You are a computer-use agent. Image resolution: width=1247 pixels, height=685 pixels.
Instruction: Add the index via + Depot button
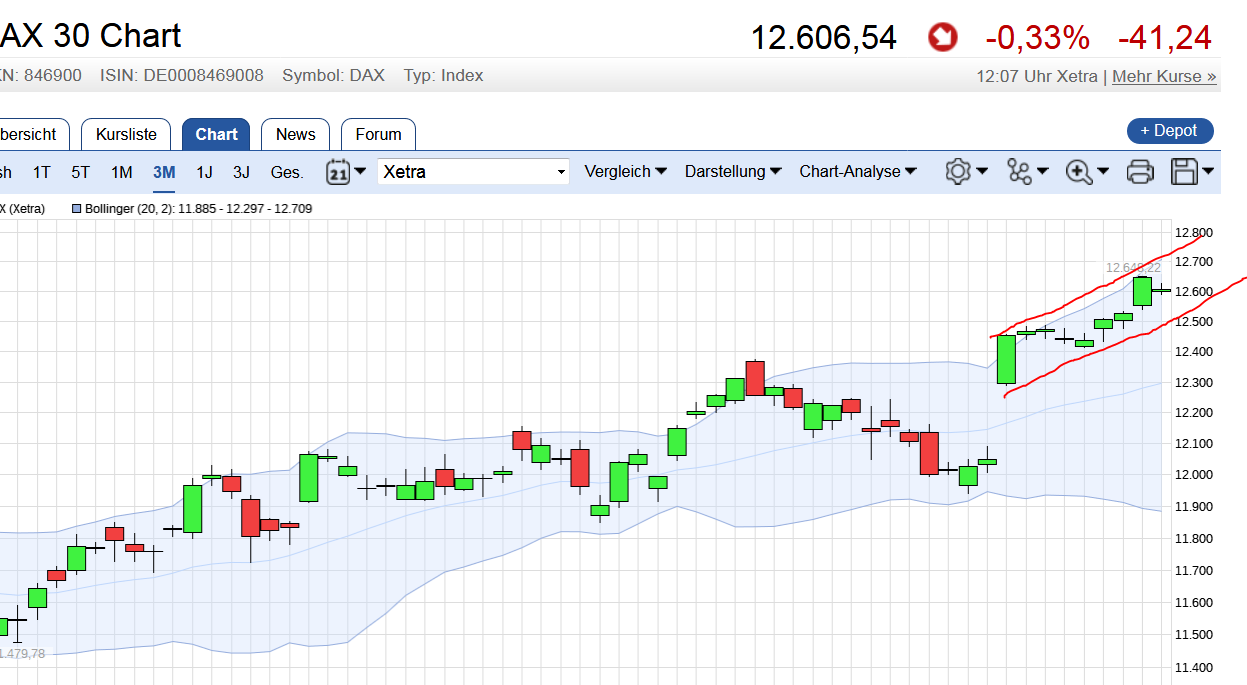tap(1170, 131)
